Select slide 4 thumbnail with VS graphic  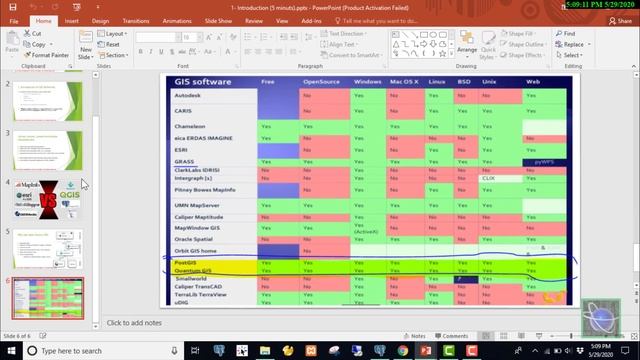(x=48, y=200)
